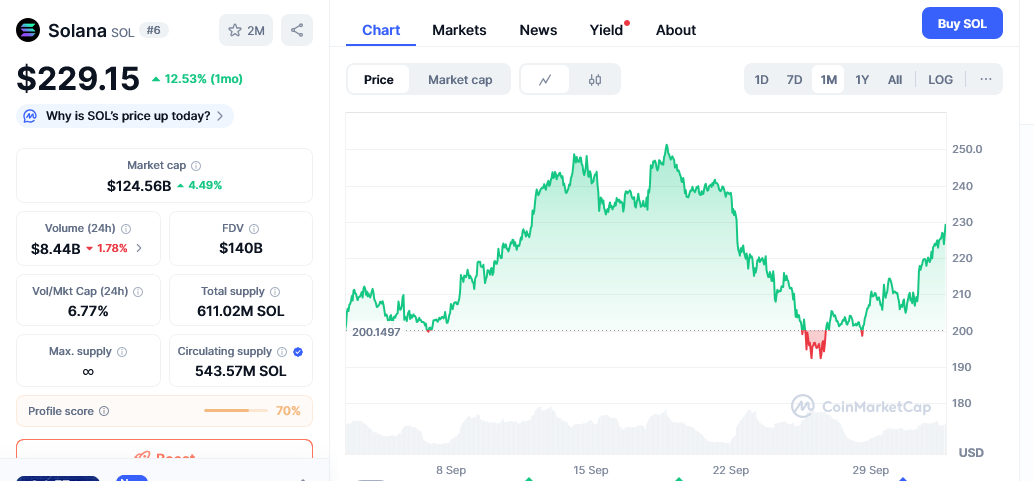Enable LOG scale on chart
The image size is (1034, 481).
[940, 80]
